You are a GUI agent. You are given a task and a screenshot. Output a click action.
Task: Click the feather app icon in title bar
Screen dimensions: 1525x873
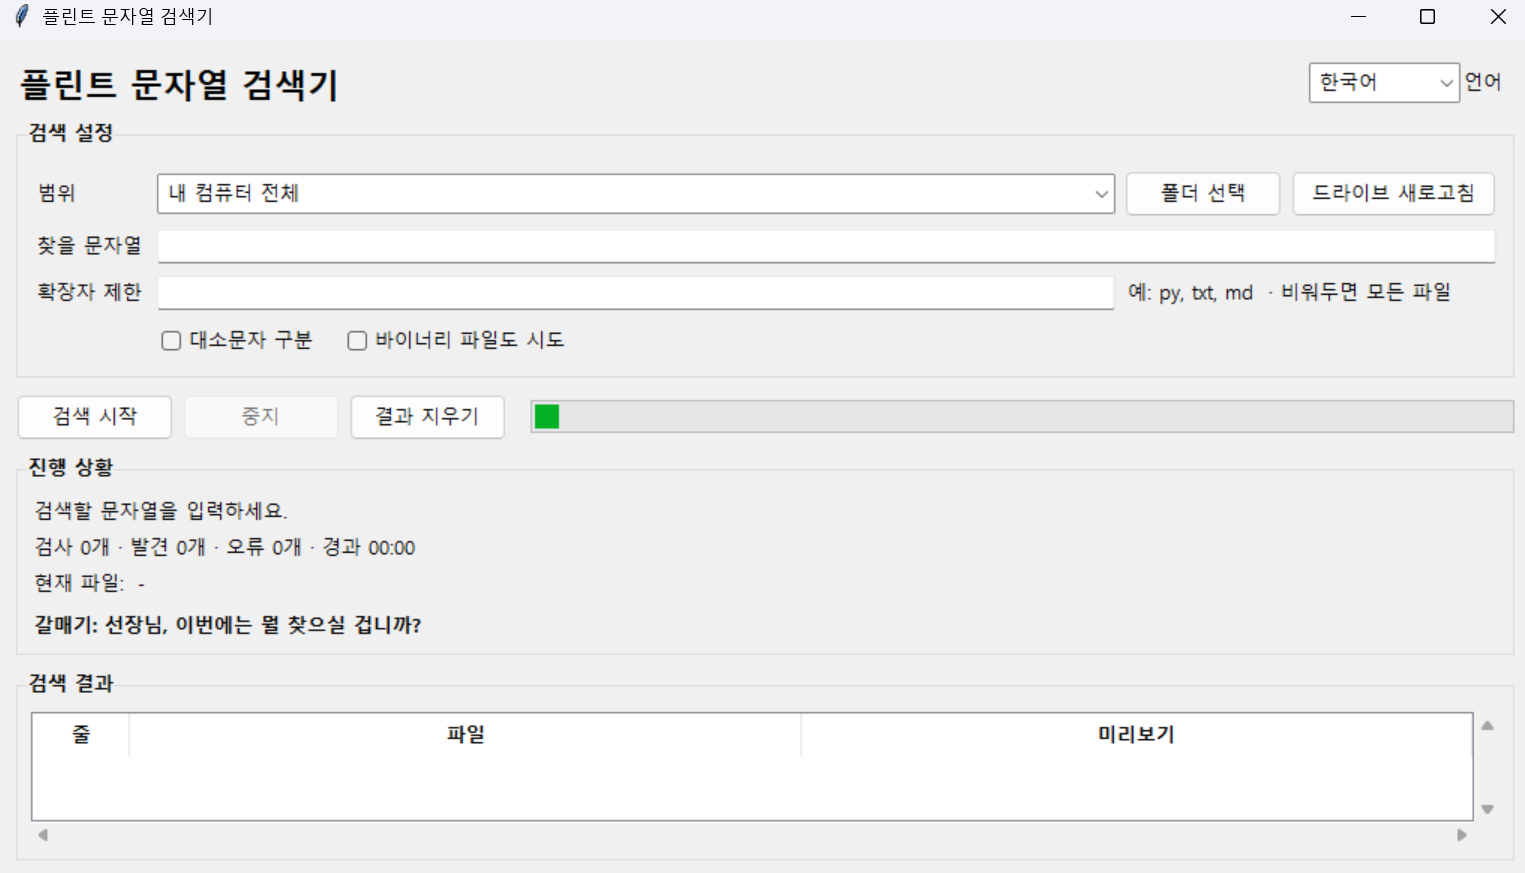[x=22, y=16]
